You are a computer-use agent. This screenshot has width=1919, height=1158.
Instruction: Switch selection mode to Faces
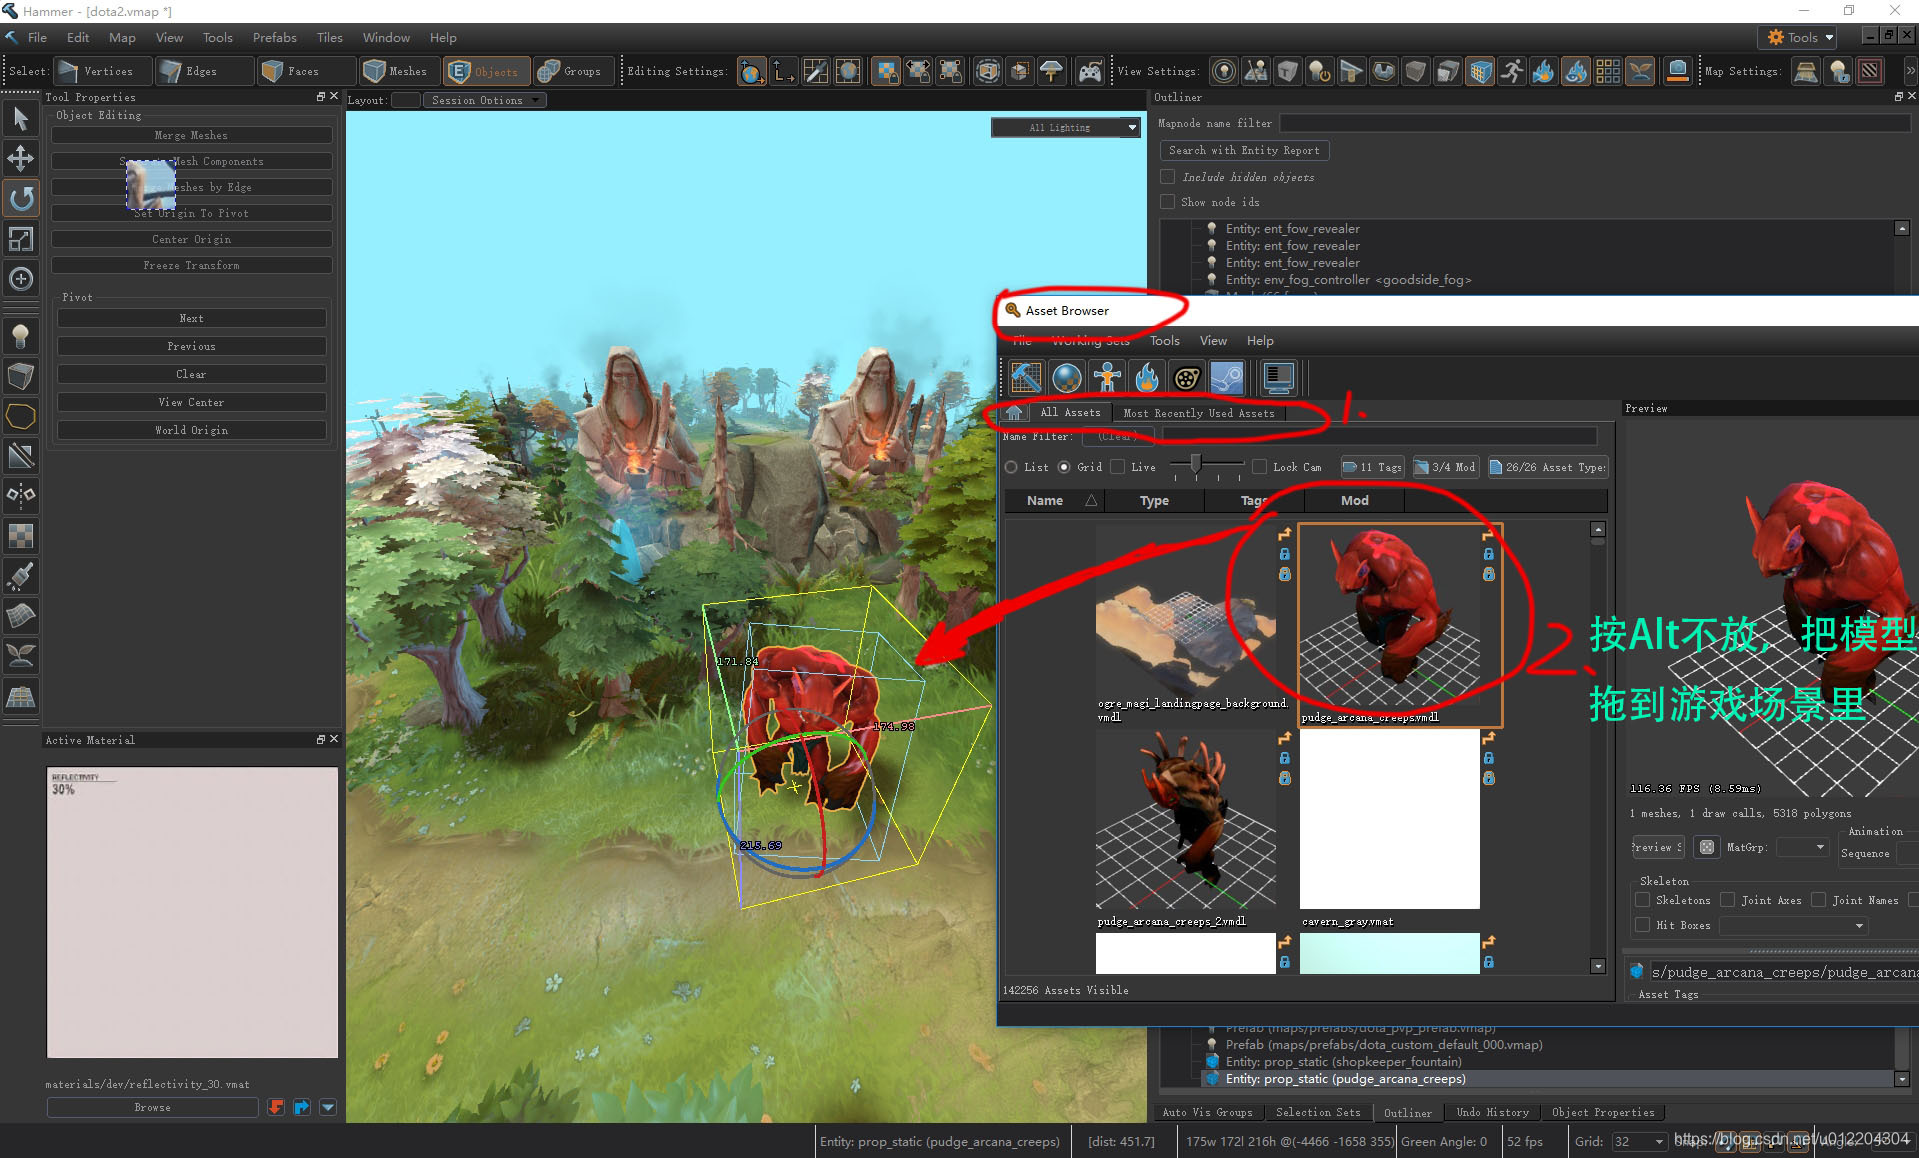tap(305, 71)
